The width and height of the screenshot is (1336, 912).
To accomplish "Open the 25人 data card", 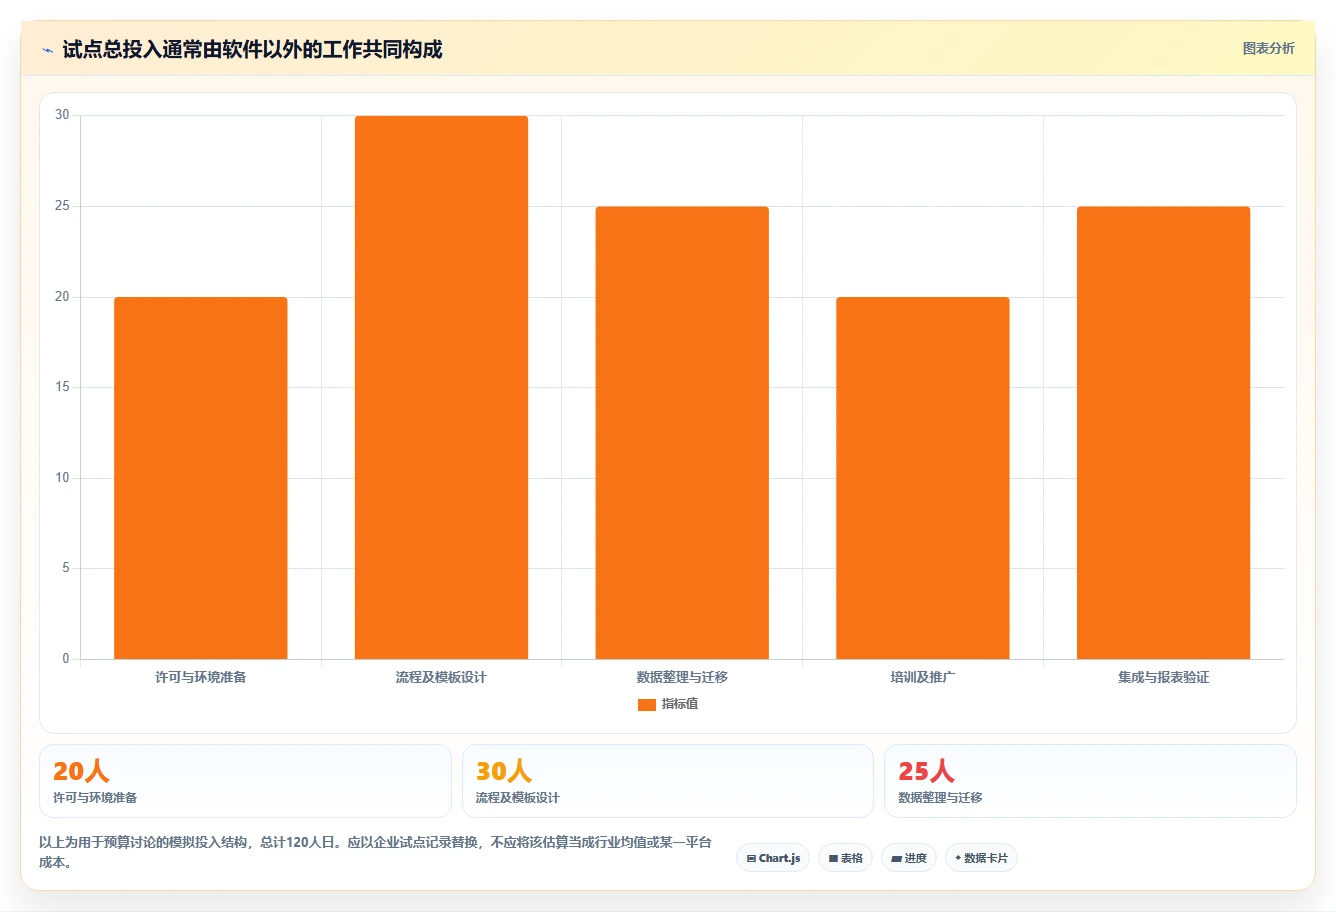I will [x=1090, y=781].
